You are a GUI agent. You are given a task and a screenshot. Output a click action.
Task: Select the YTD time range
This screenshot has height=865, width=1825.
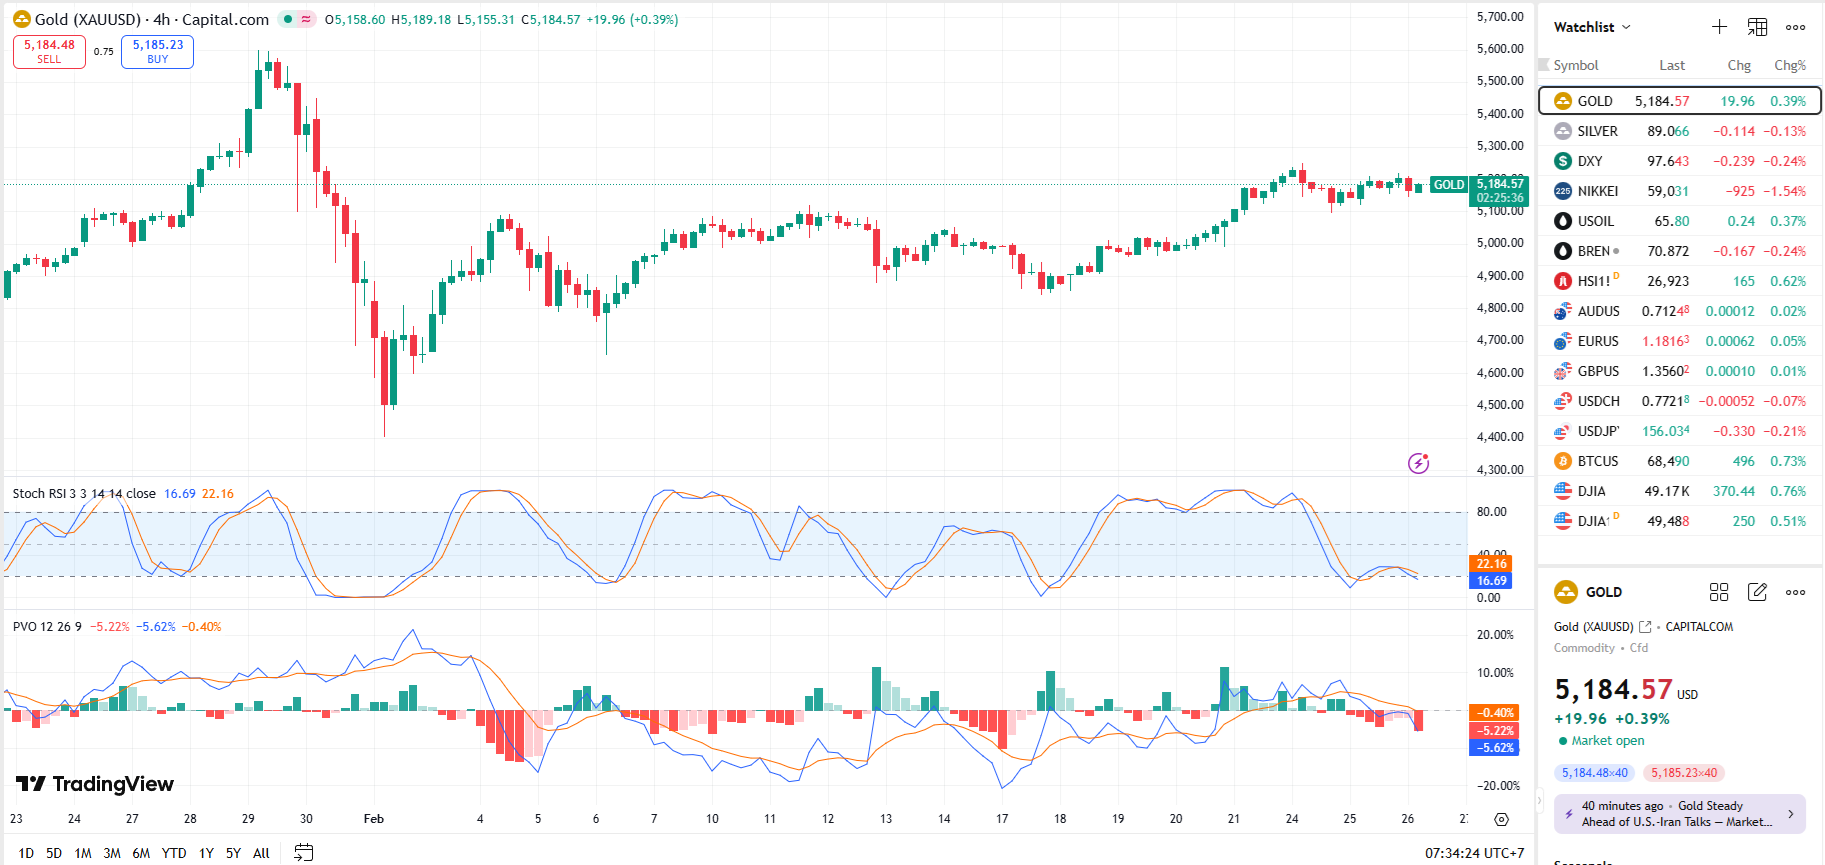174,853
